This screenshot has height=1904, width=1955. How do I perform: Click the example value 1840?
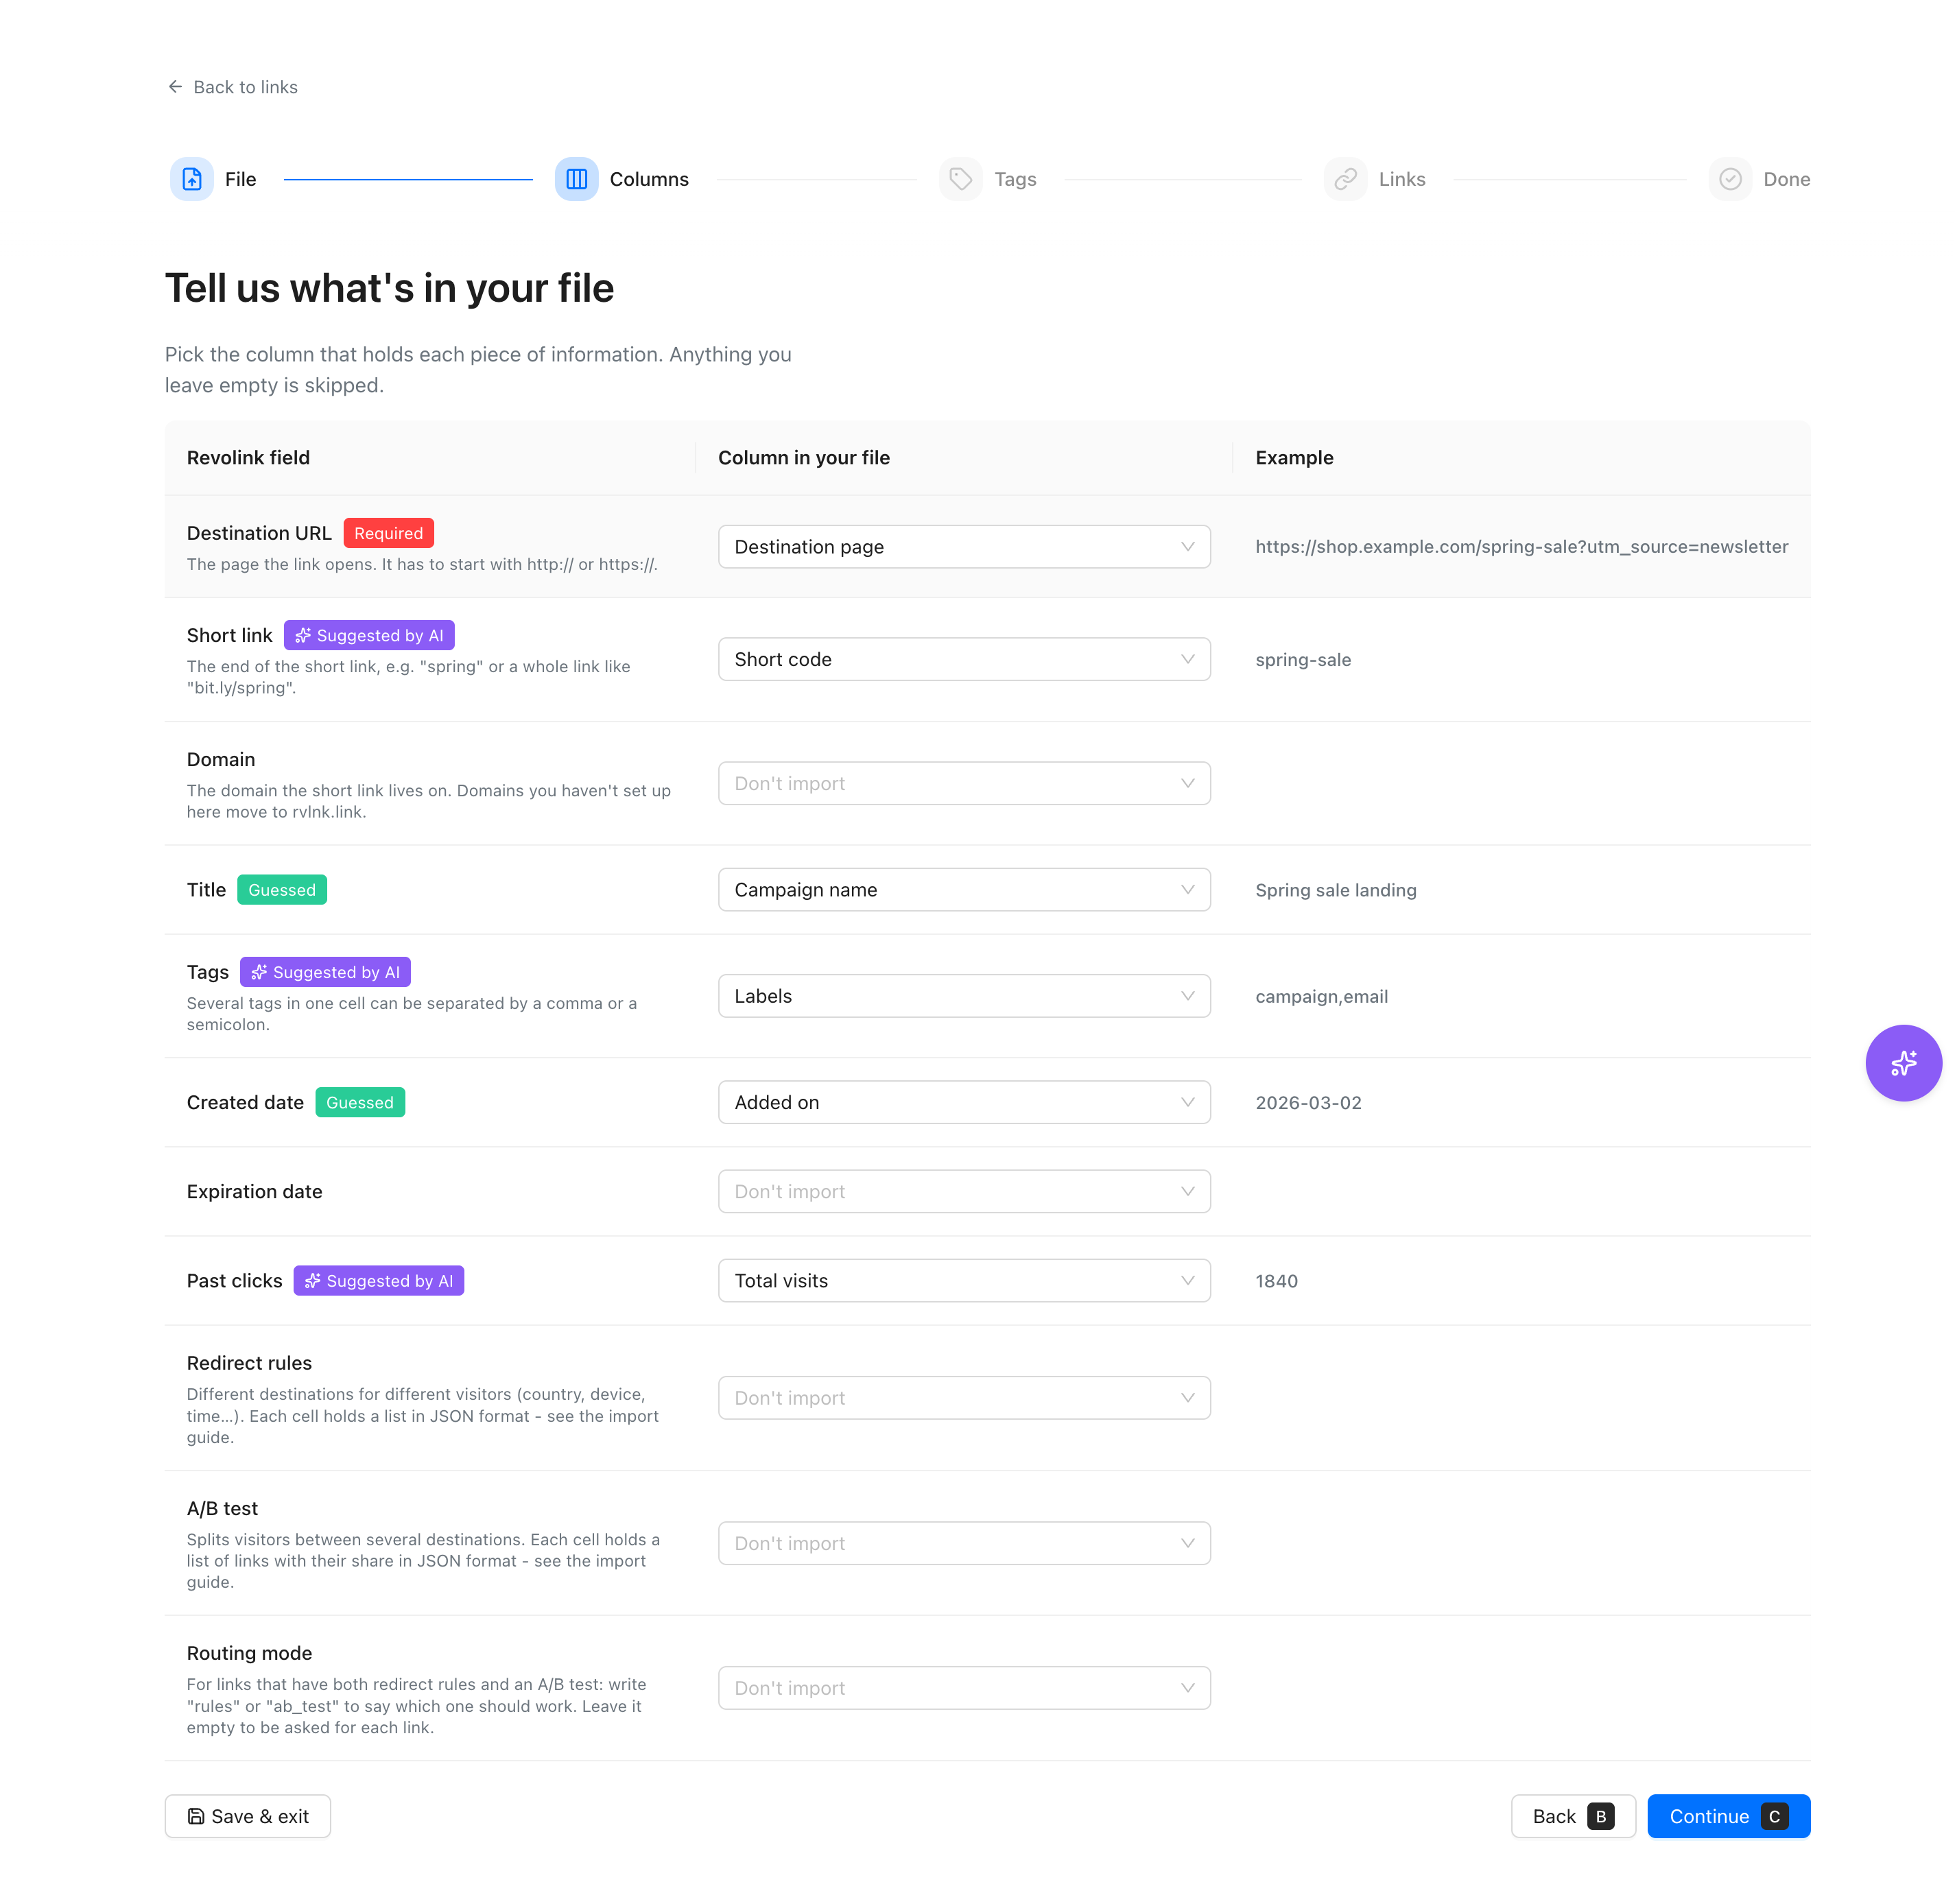1276,1281
